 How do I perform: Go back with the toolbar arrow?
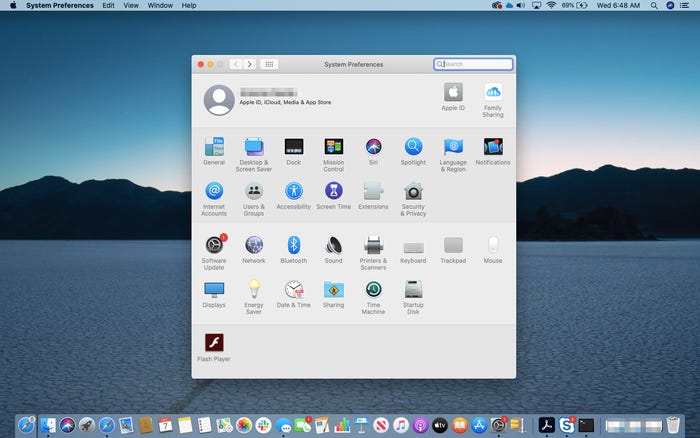pos(236,64)
